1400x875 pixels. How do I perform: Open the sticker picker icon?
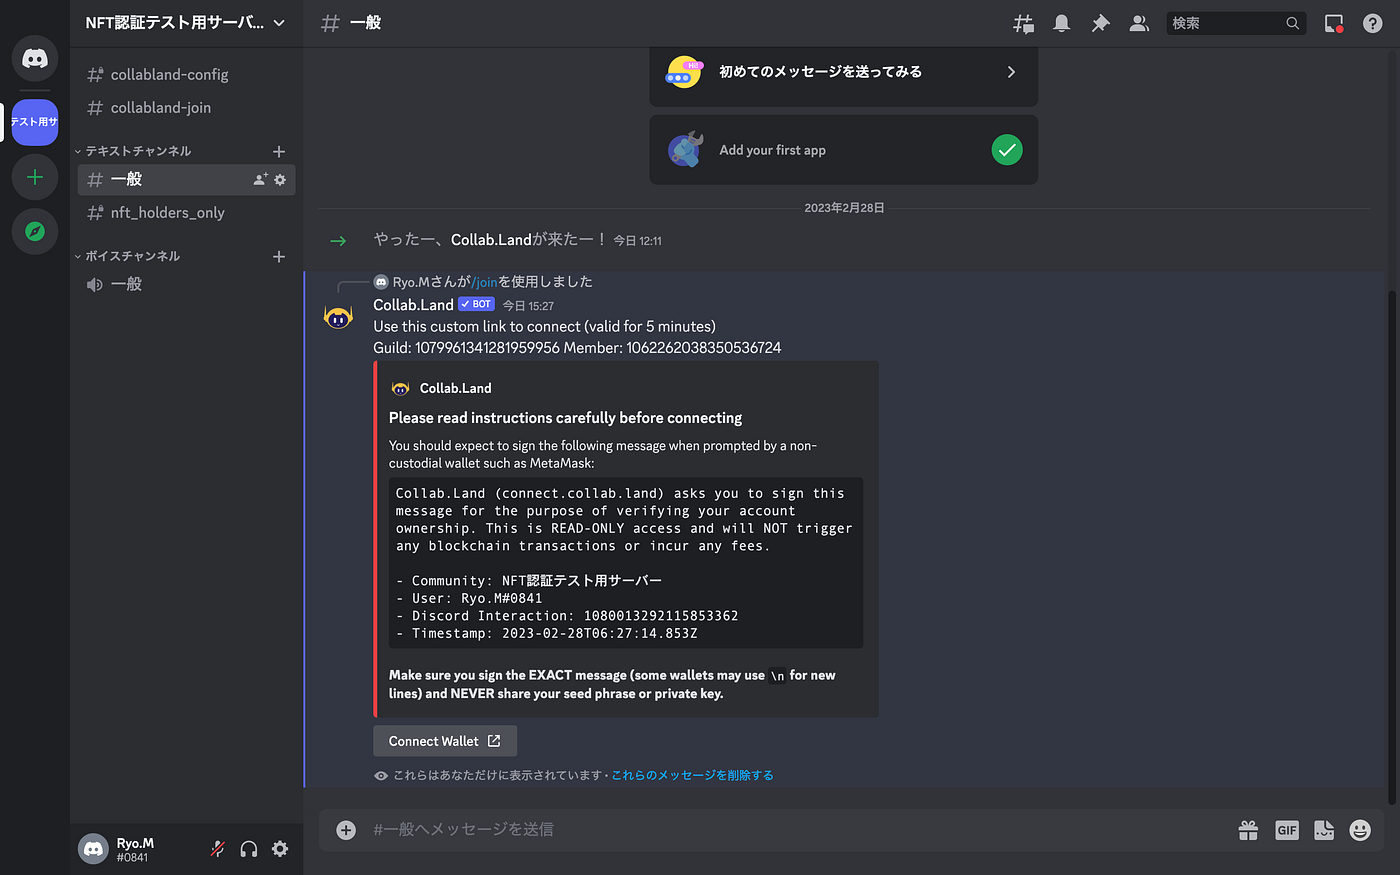tap(1324, 830)
